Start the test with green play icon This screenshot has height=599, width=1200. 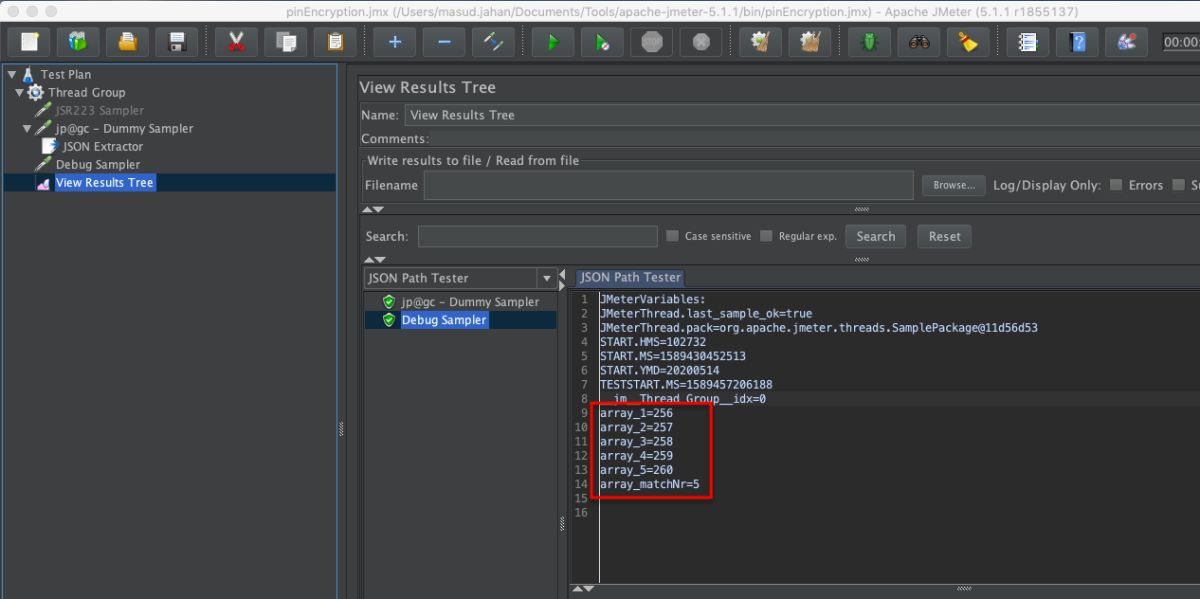click(552, 42)
